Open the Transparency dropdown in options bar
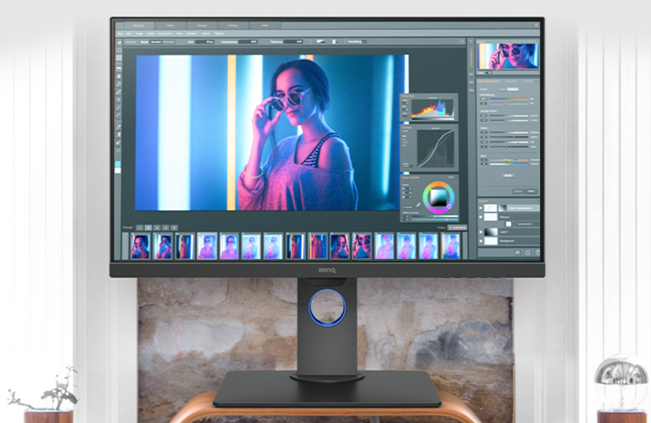The image size is (651, 423). coord(250,43)
